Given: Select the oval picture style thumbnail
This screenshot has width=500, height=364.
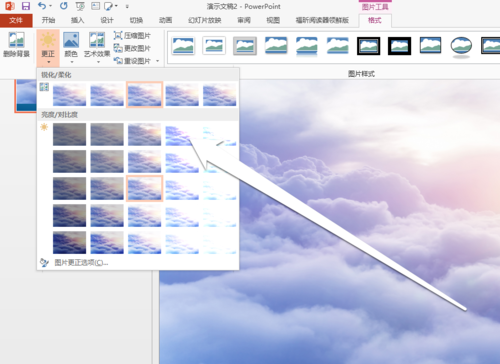Looking at the screenshot, I should pyautogui.click(x=461, y=46).
